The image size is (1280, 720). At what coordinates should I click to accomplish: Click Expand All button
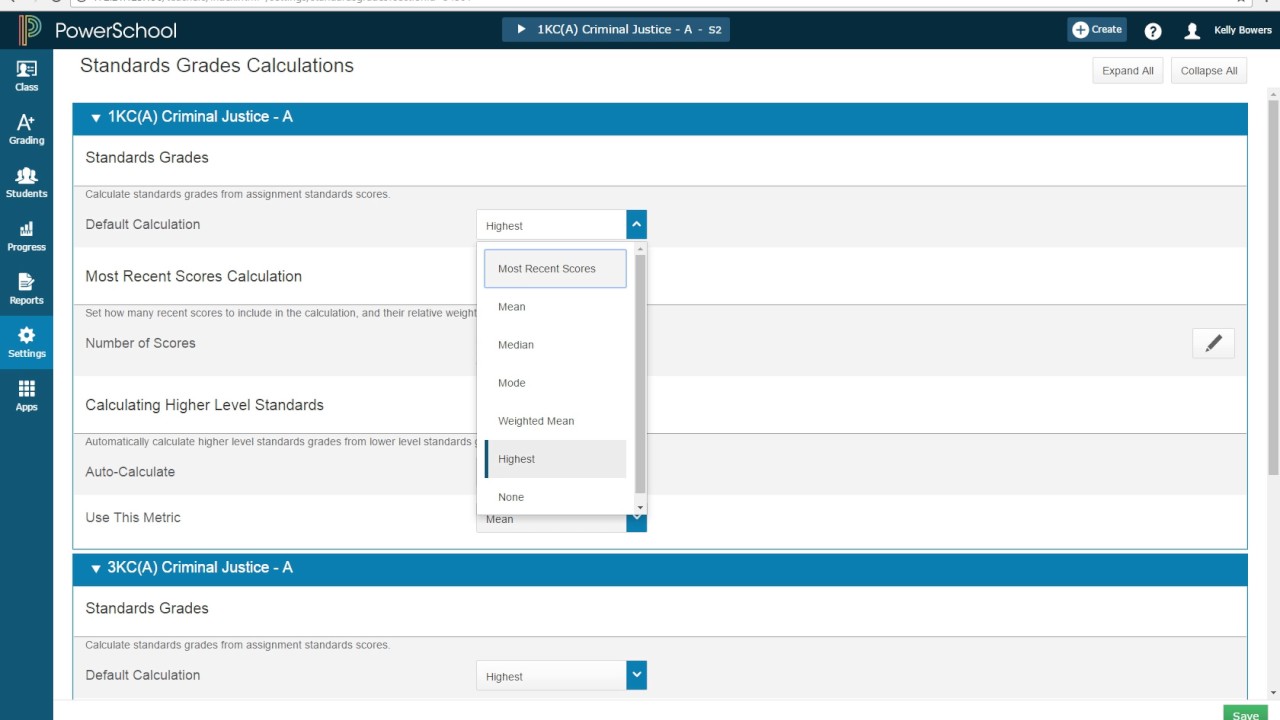click(x=1128, y=71)
